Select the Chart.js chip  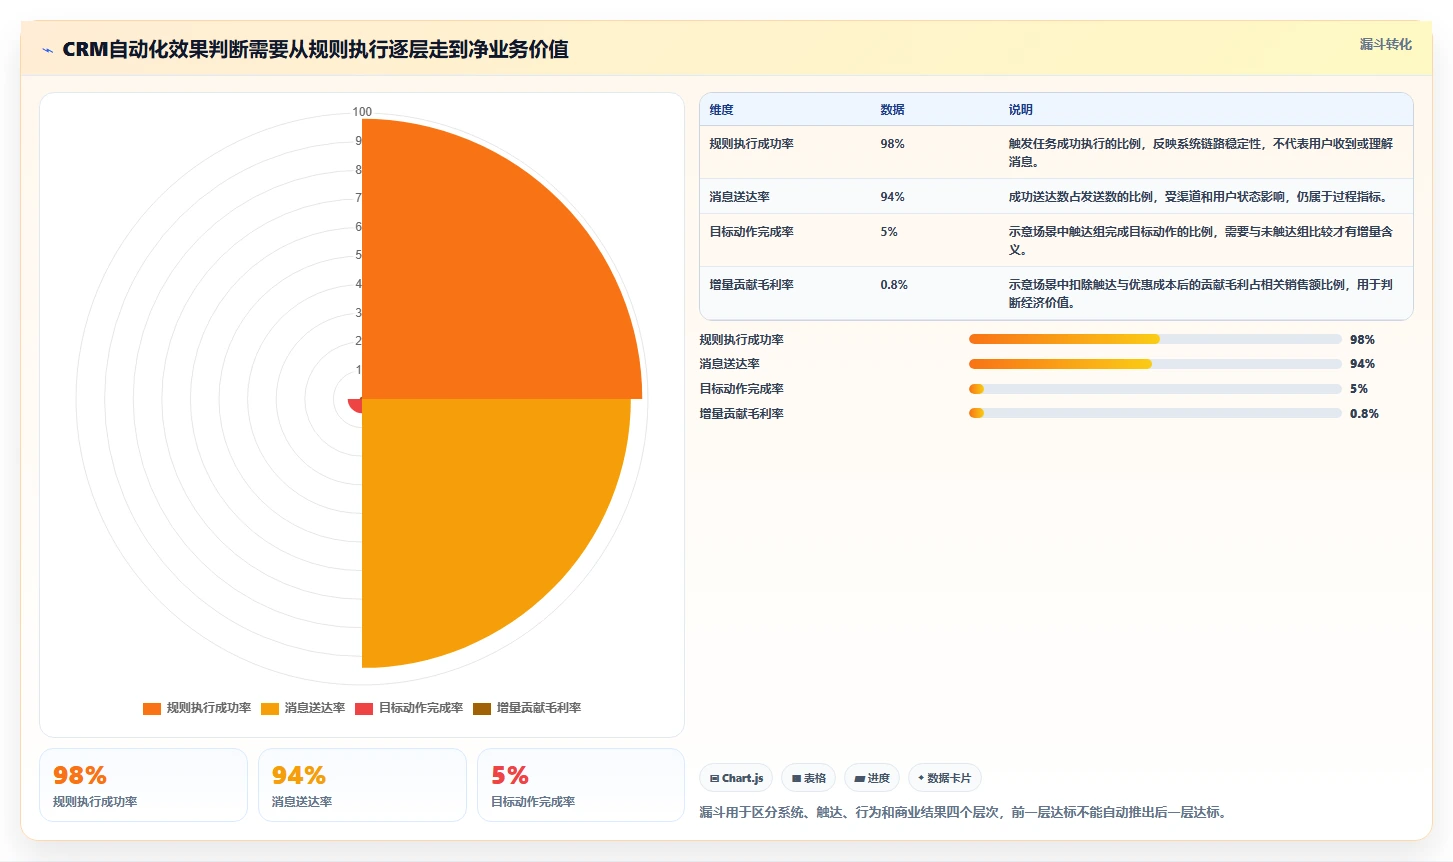(x=736, y=778)
